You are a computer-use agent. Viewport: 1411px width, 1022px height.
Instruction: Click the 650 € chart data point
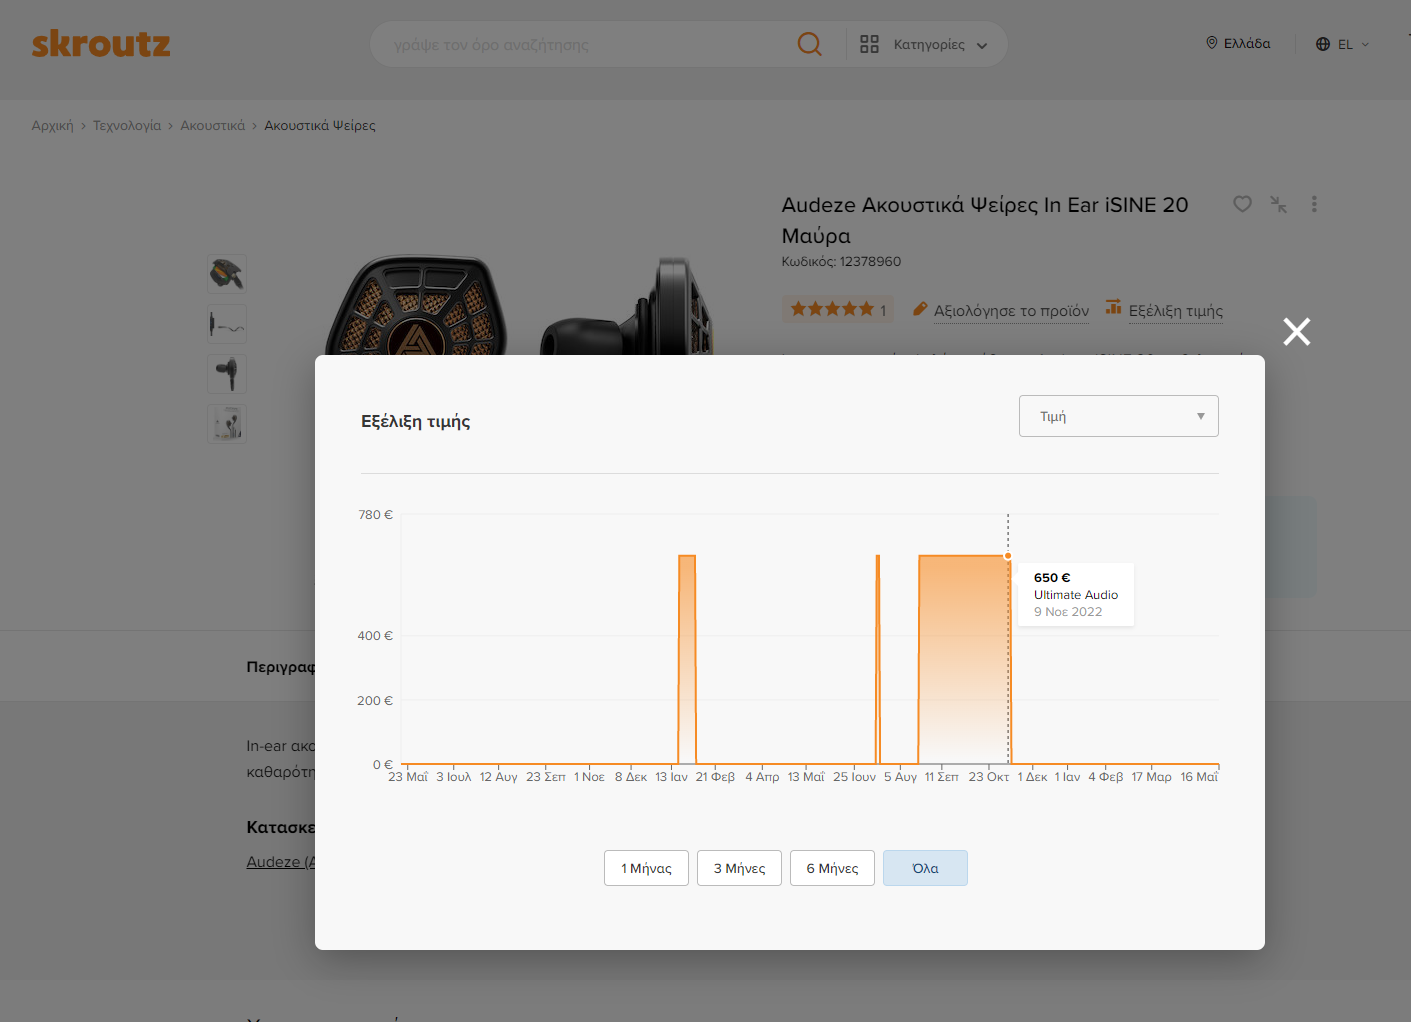coord(1008,556)
